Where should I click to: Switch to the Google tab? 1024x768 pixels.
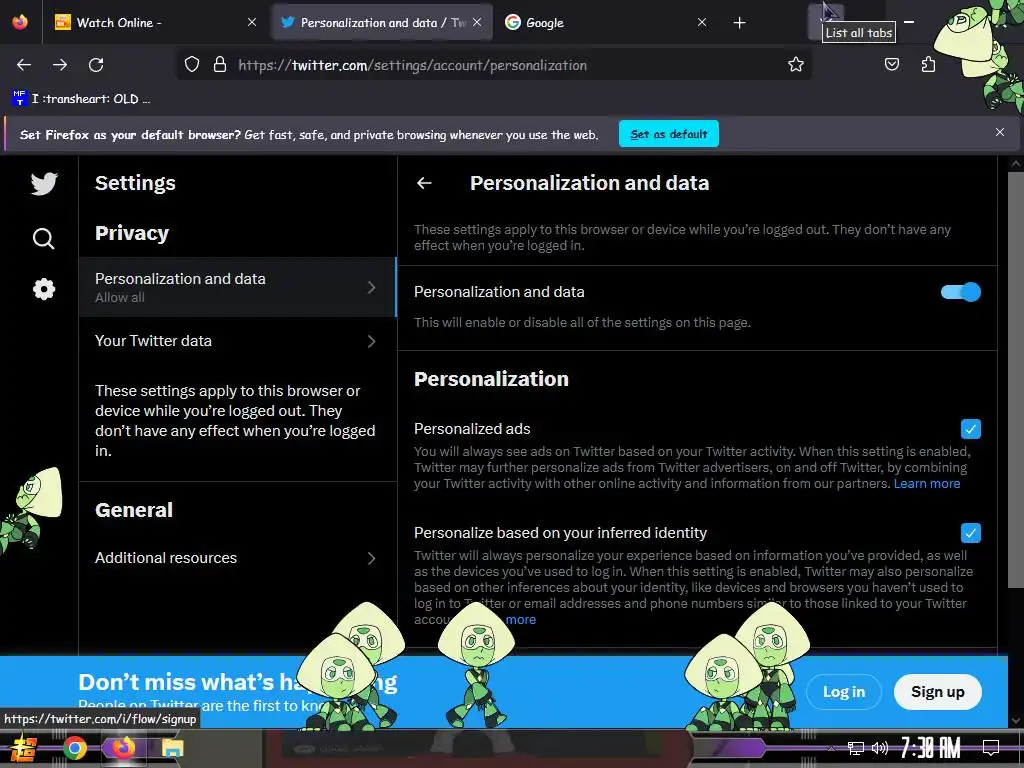pos(605,22)
